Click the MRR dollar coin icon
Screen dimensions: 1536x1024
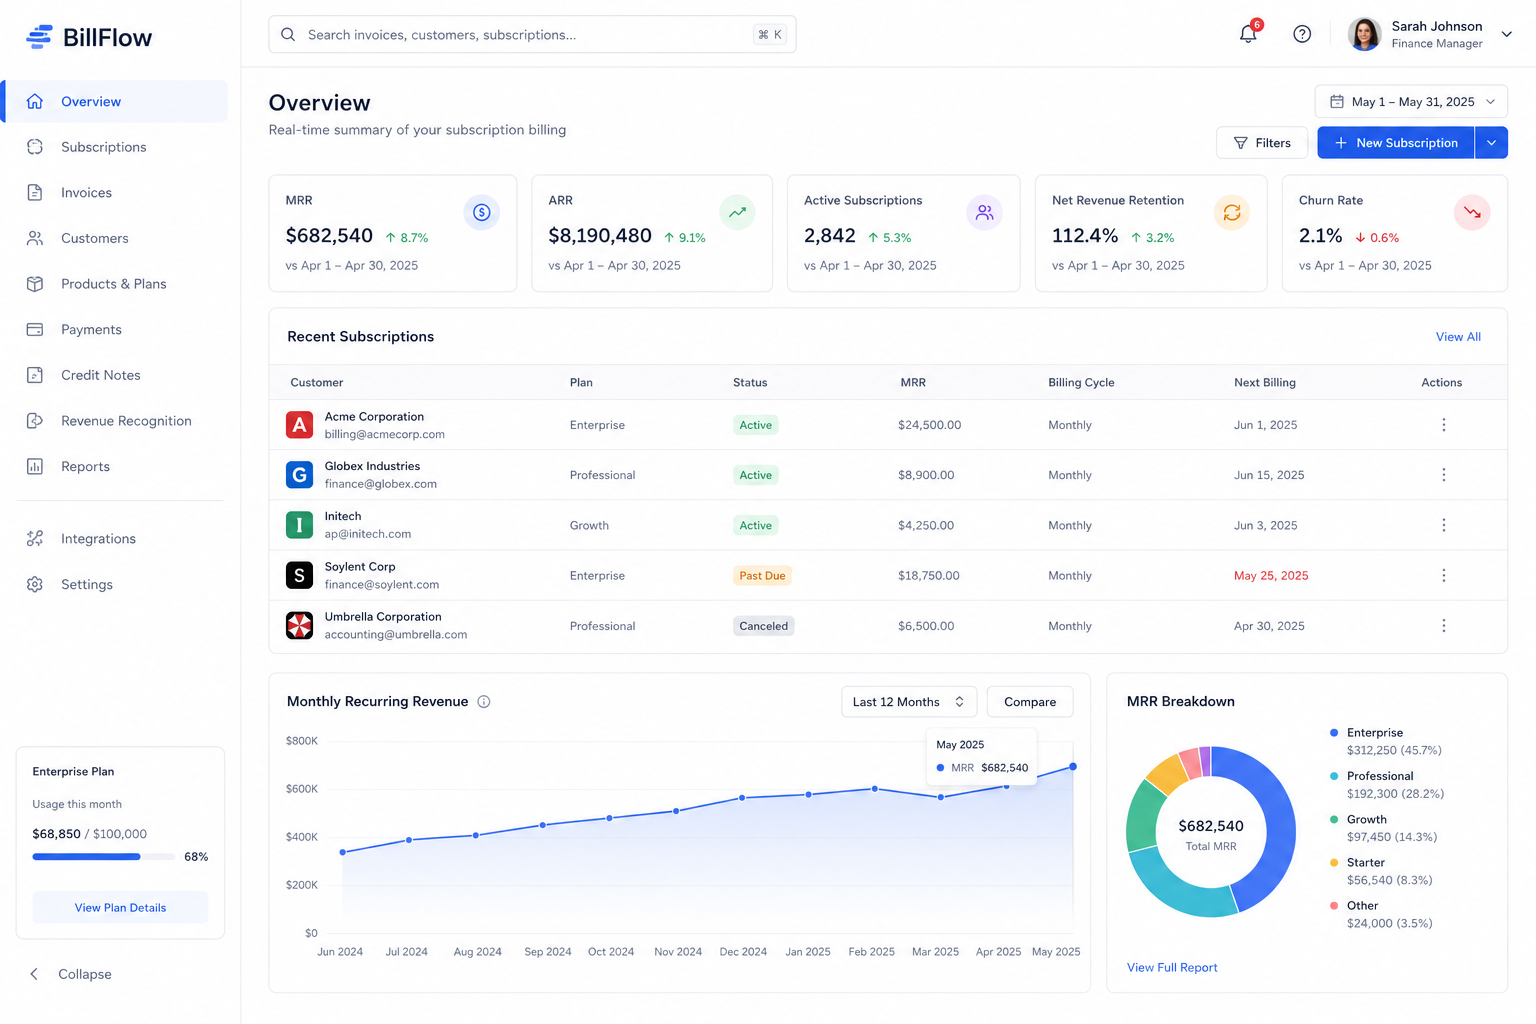[481, 212]
